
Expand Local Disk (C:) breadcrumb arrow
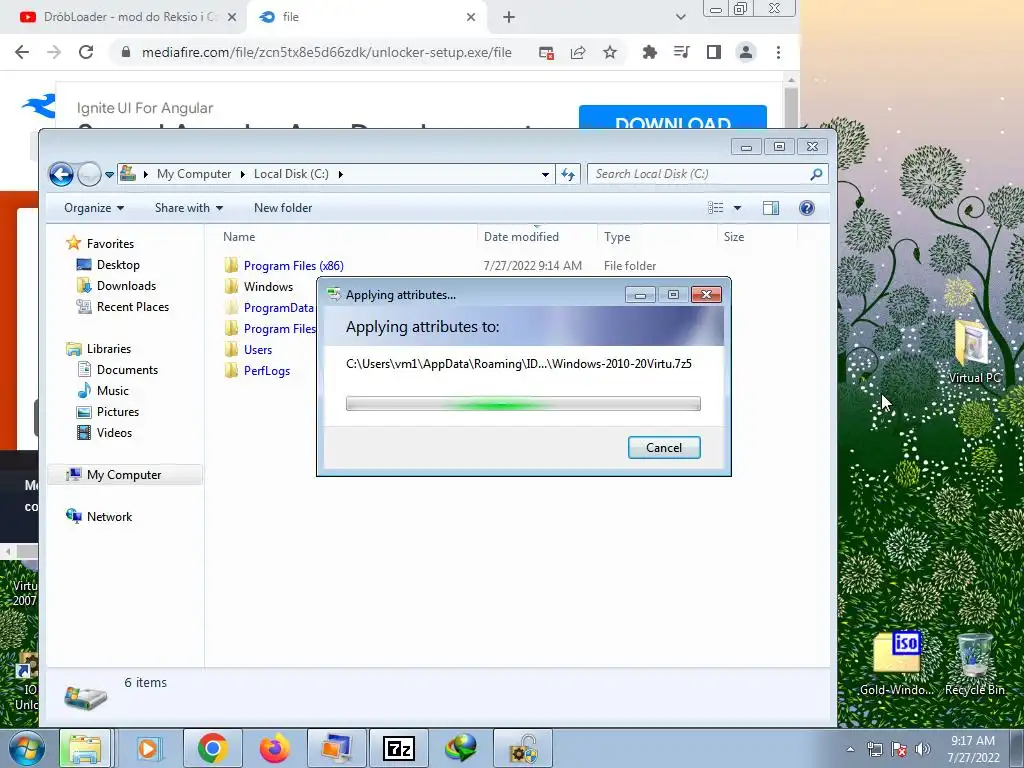point(340,174)
